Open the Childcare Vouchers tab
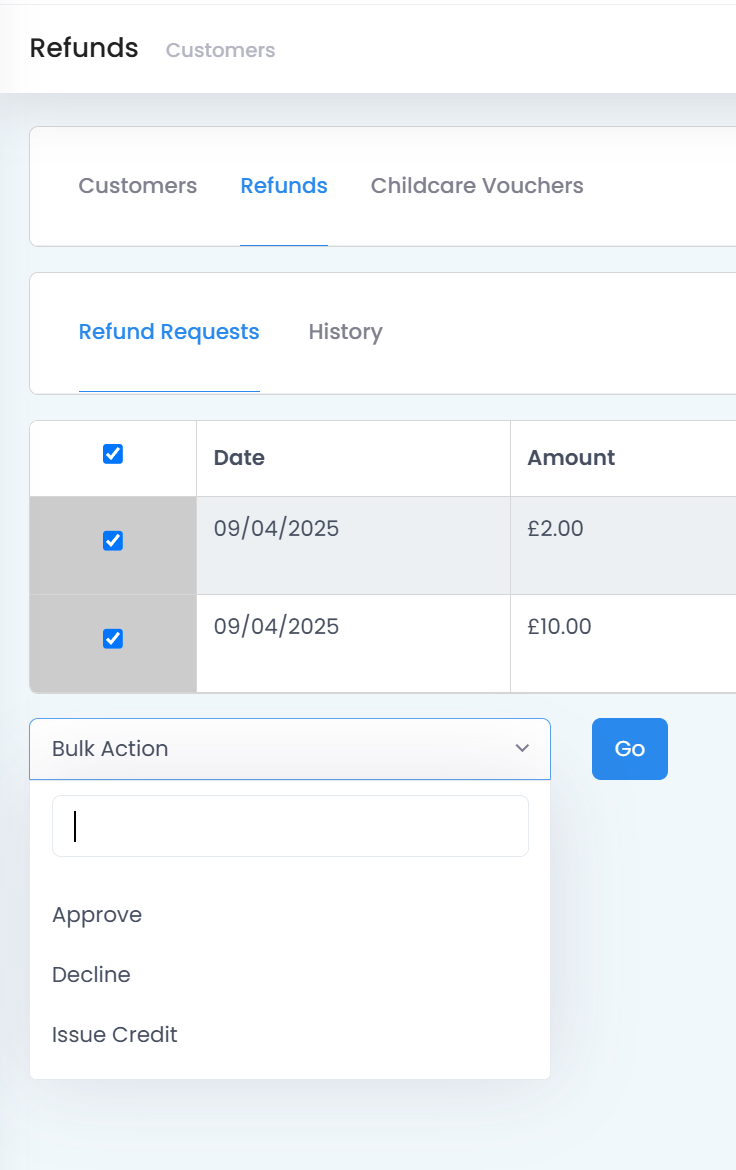 (477, 186)
